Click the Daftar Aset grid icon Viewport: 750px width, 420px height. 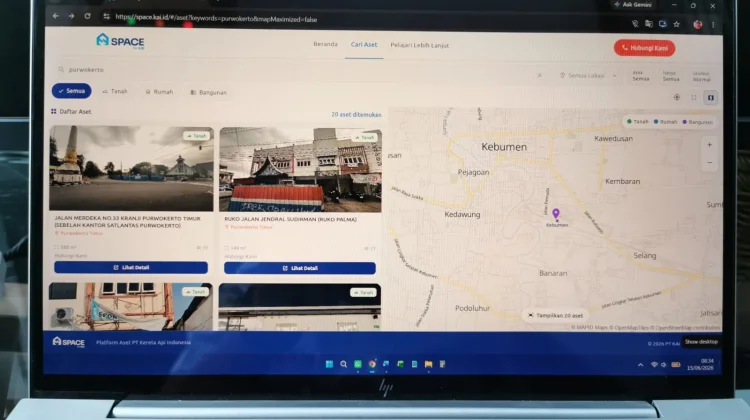(x=54, y=111)
